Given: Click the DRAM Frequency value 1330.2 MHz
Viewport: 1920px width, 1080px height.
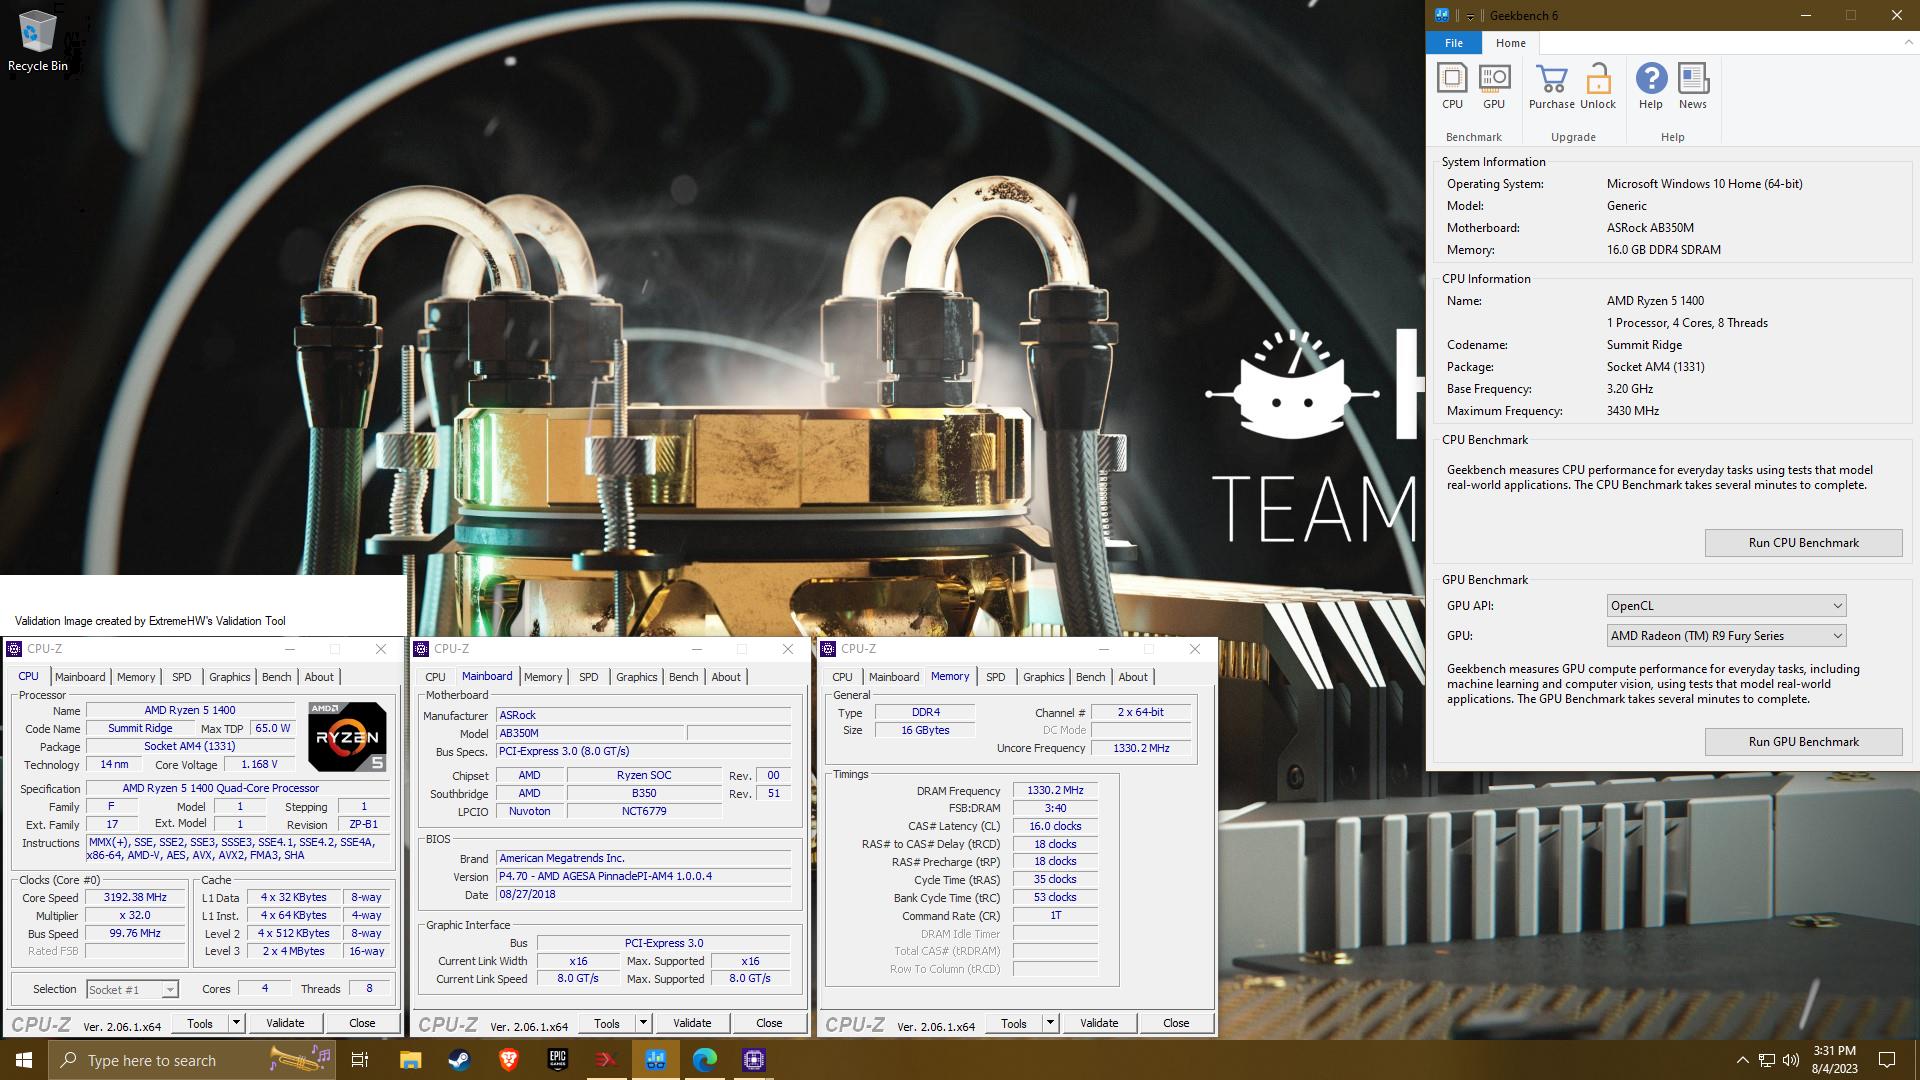Looking at the screenshot, I should click(1055, 790).
